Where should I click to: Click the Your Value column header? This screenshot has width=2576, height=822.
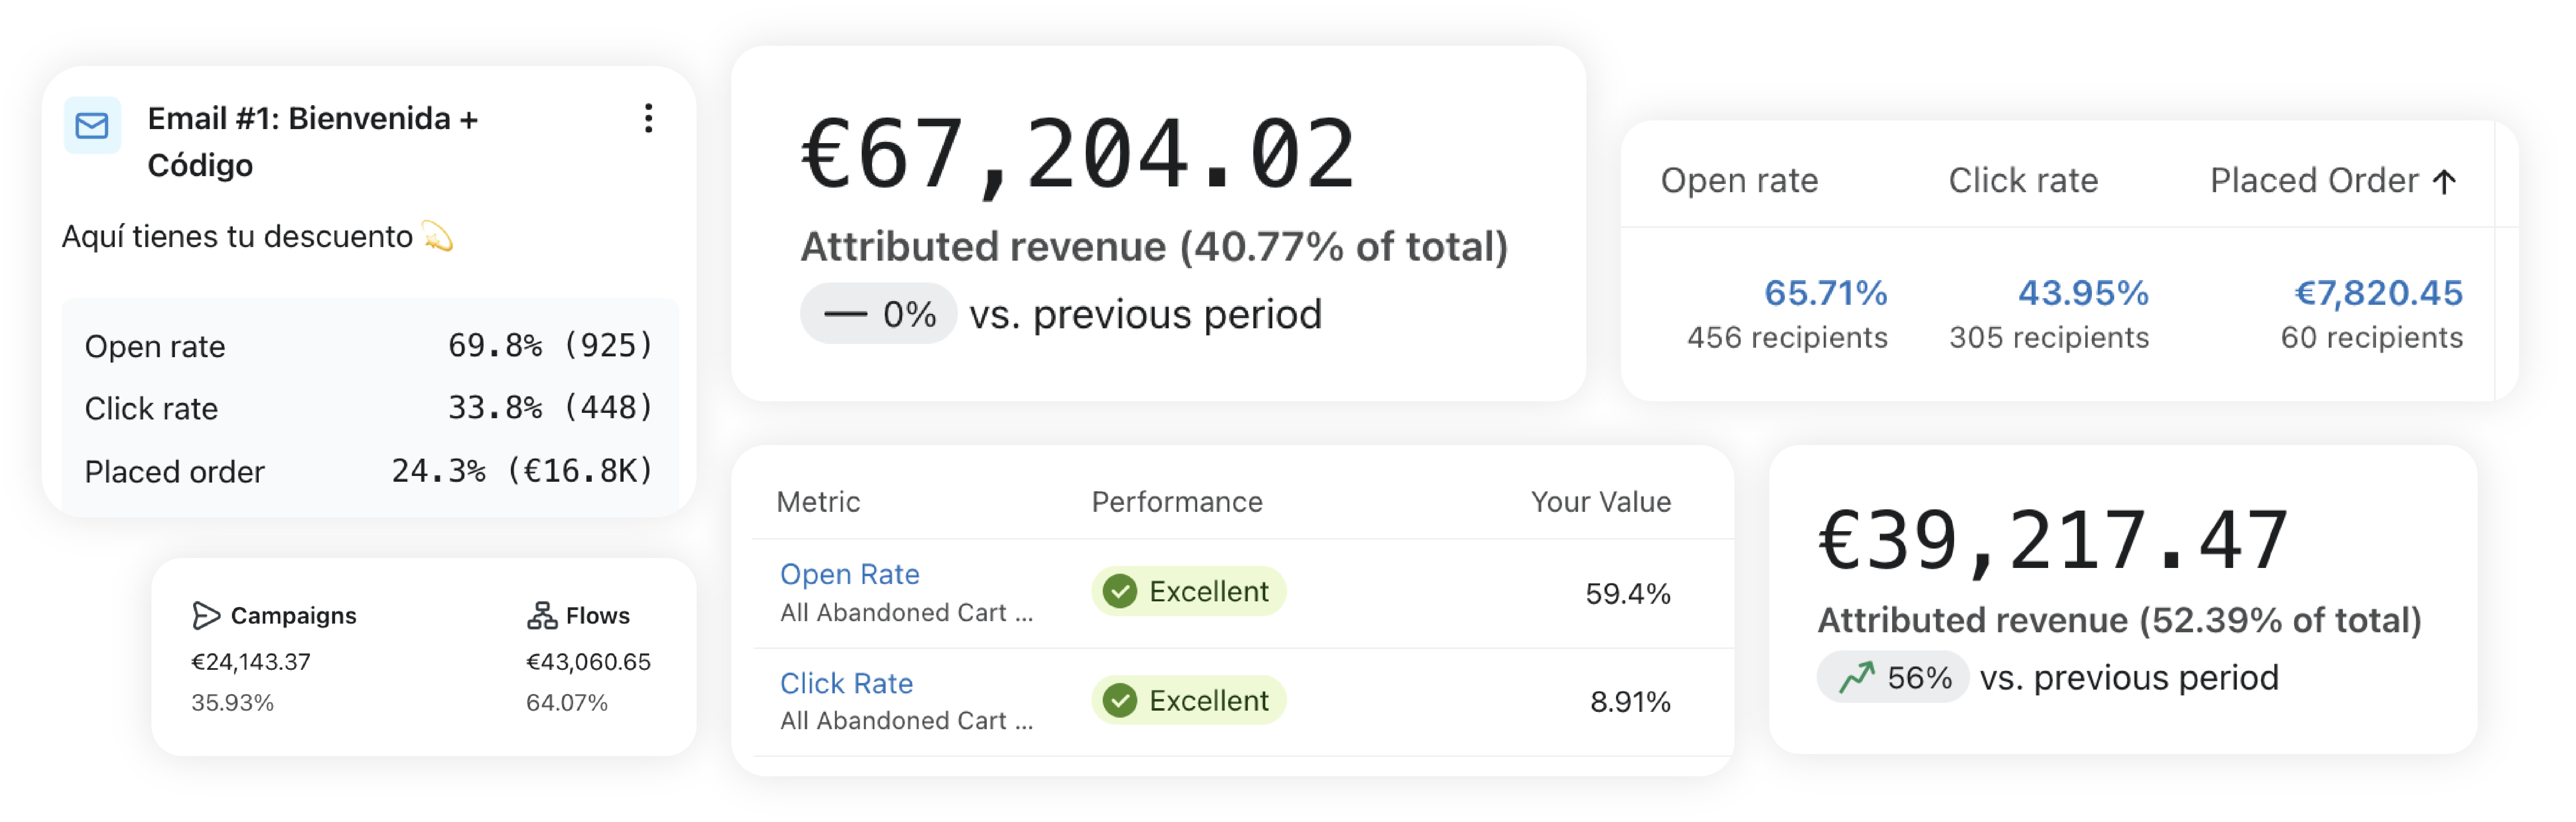(1600, 501)
